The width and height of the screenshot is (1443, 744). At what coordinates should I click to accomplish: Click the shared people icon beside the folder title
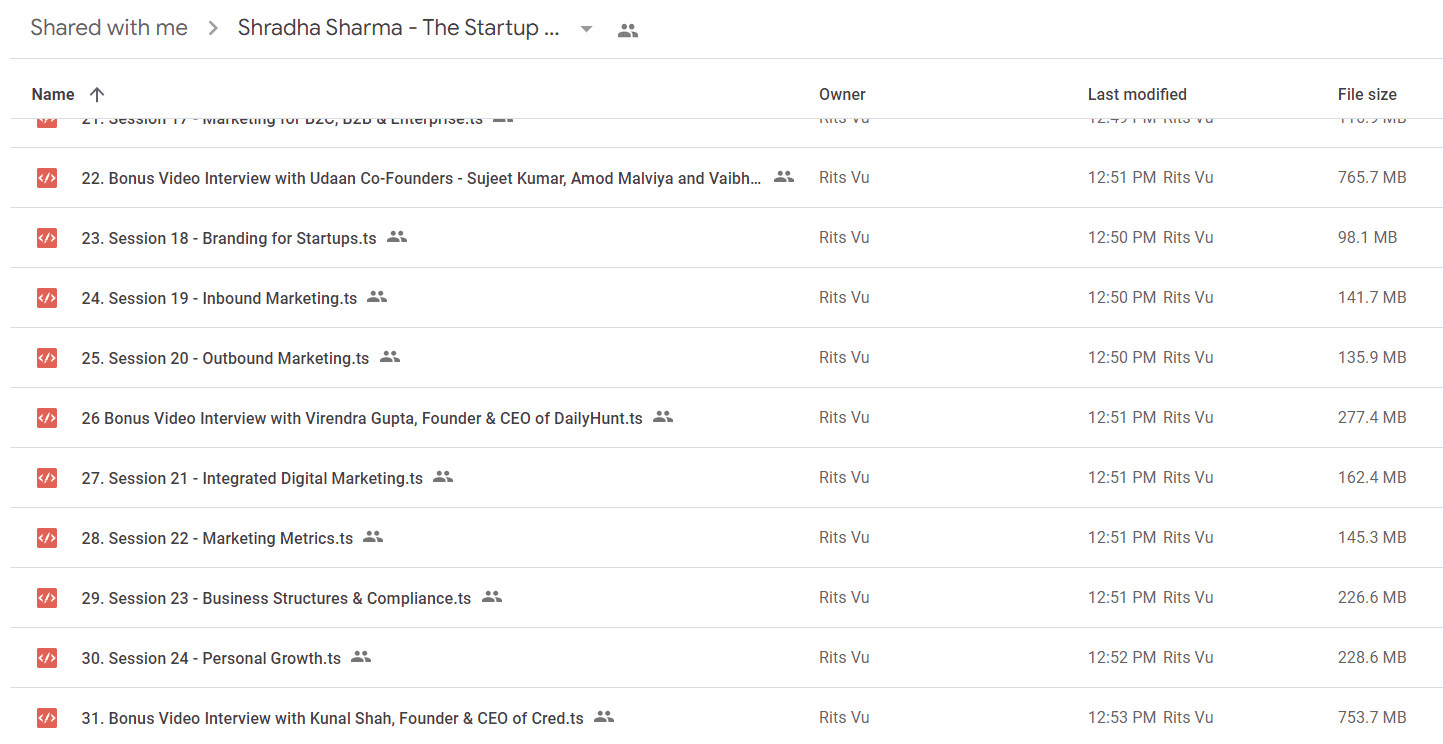(x=628, y=30)
